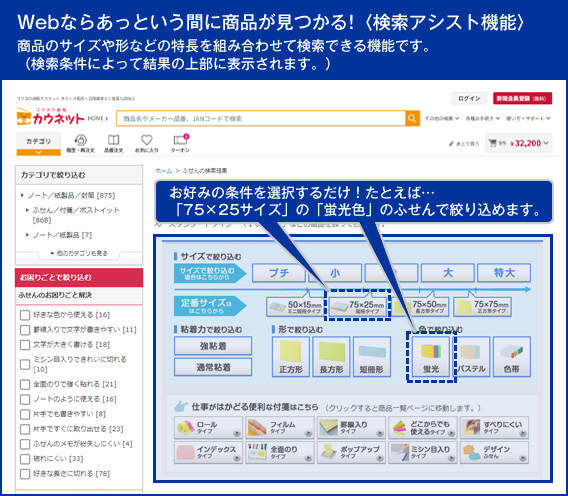Choose the ロールタイプ sticky note type

[208, 428]
